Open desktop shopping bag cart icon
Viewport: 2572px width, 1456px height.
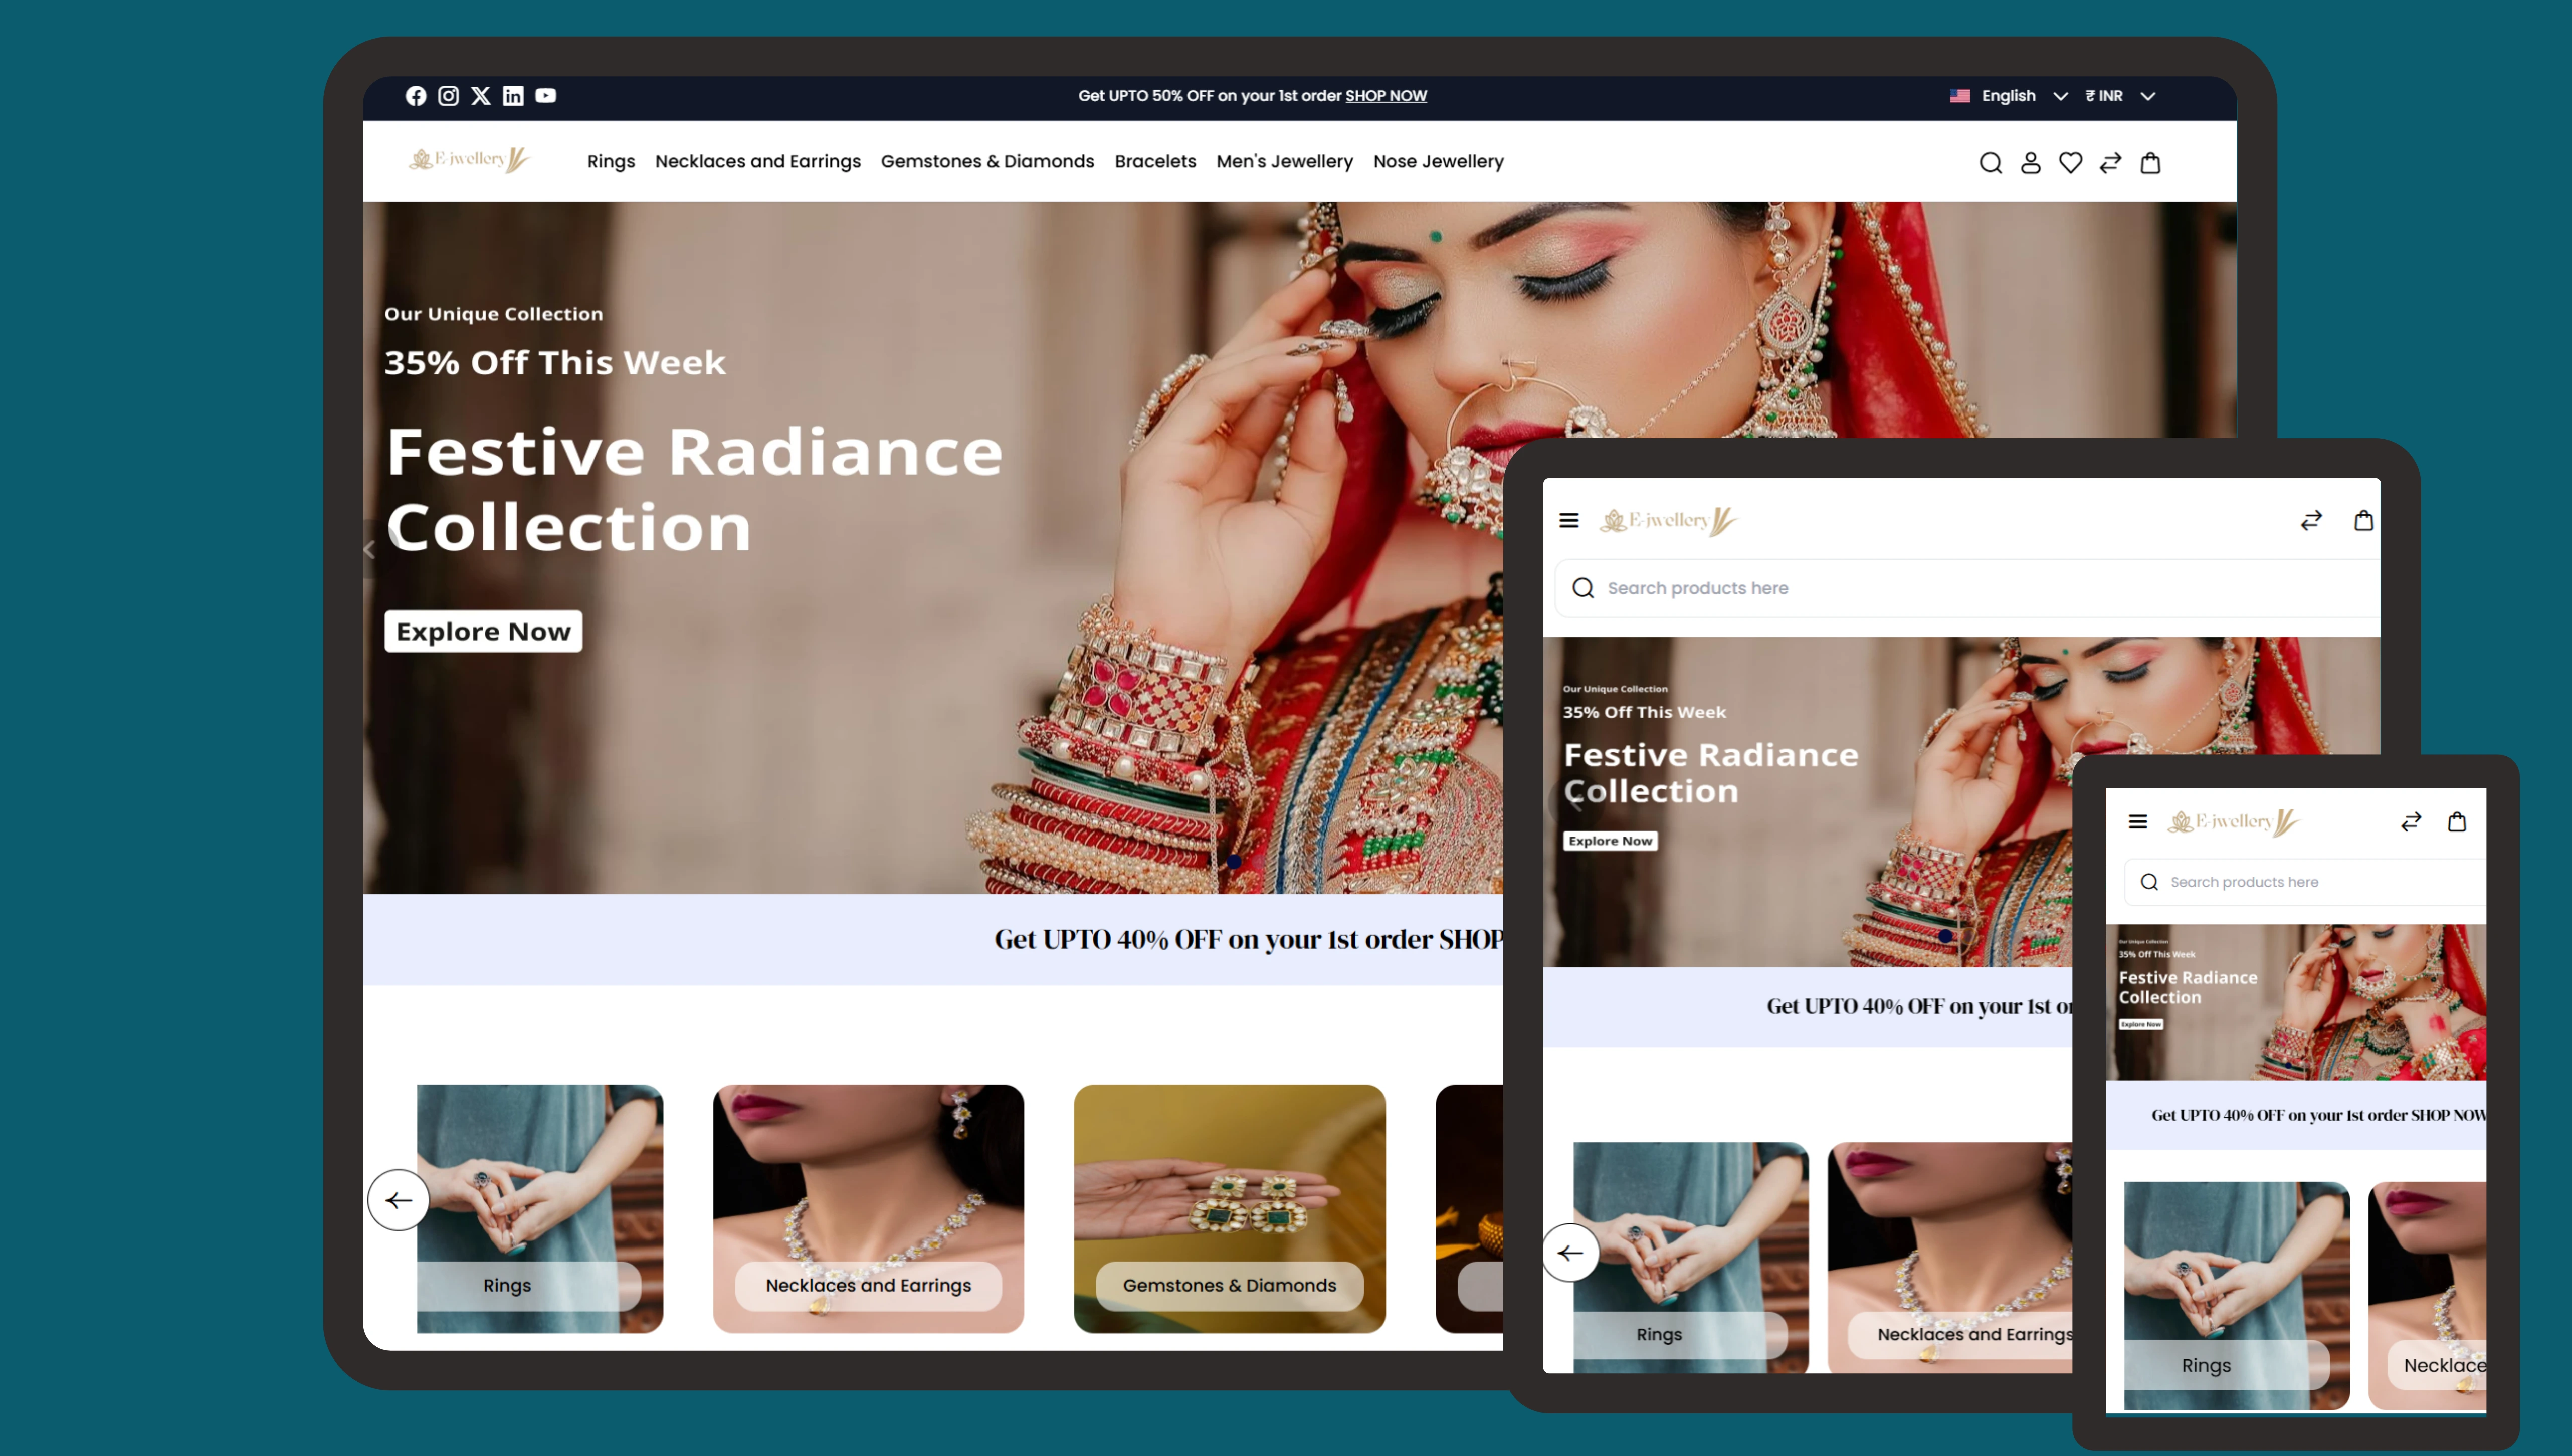2150,163
